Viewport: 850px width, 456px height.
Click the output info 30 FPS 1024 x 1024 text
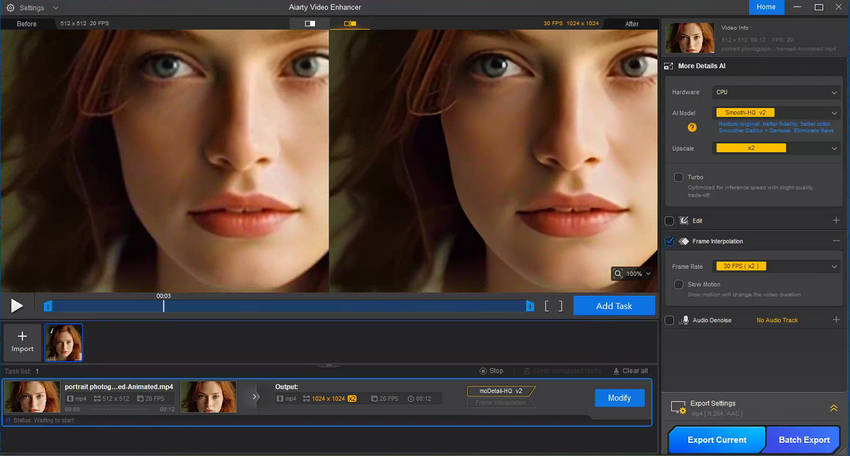tap(571, 24)
